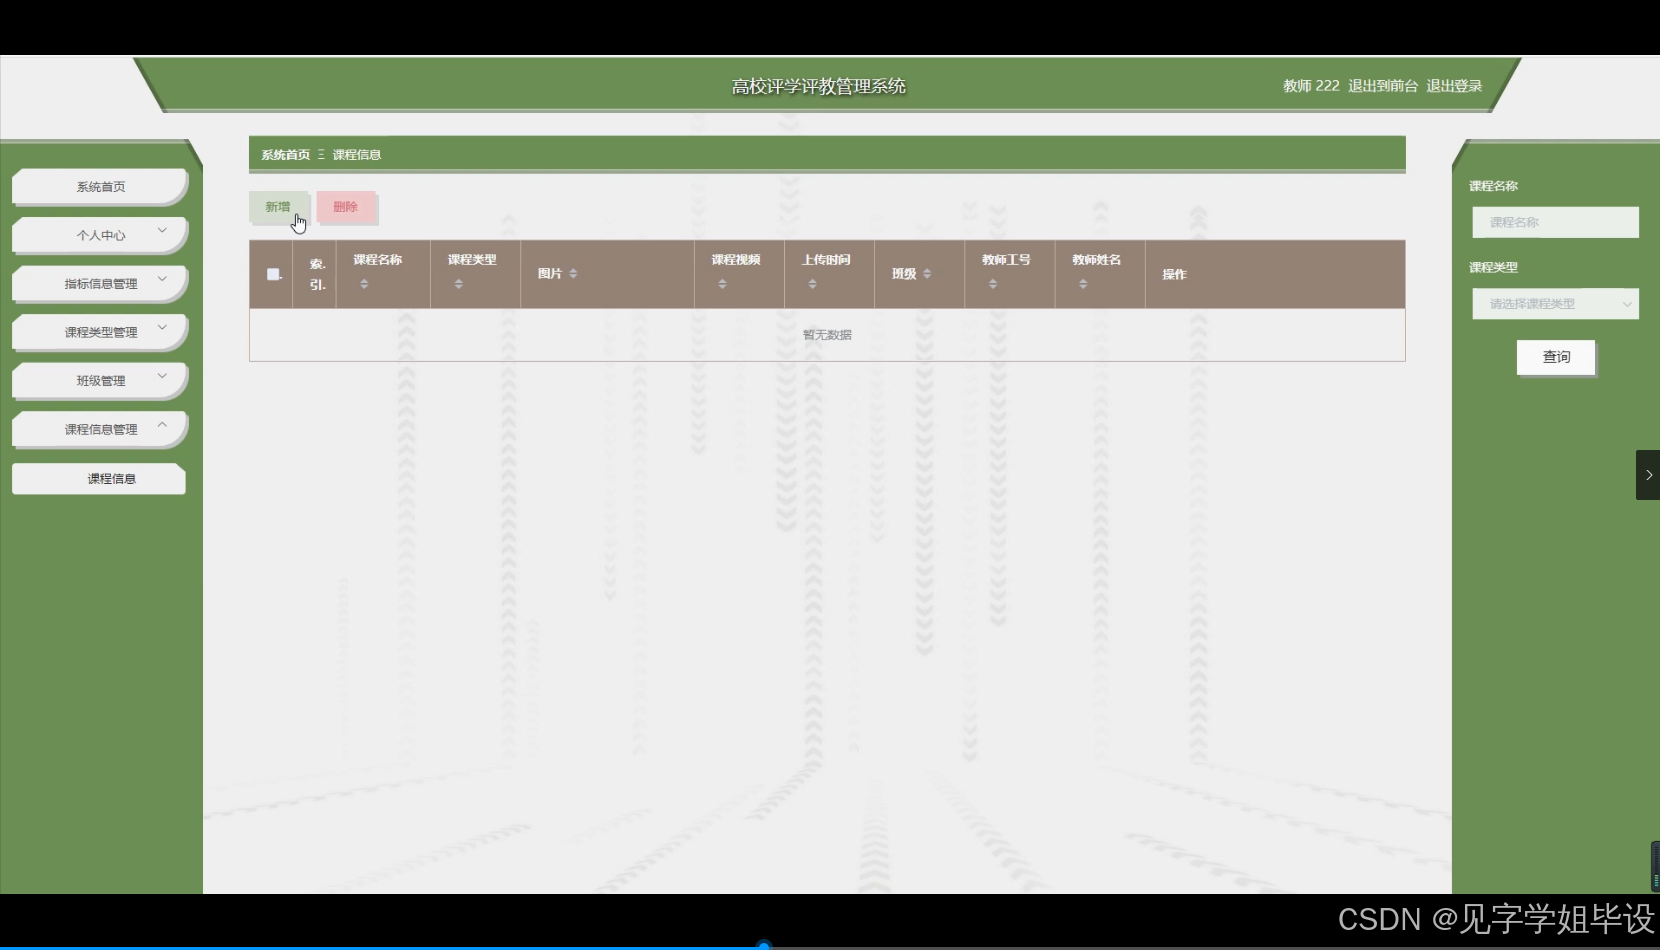This screenshot has height=950, width=1660.
Task: Click the 索引 column header
Action: pyautogui.click(x=317, y=274)
